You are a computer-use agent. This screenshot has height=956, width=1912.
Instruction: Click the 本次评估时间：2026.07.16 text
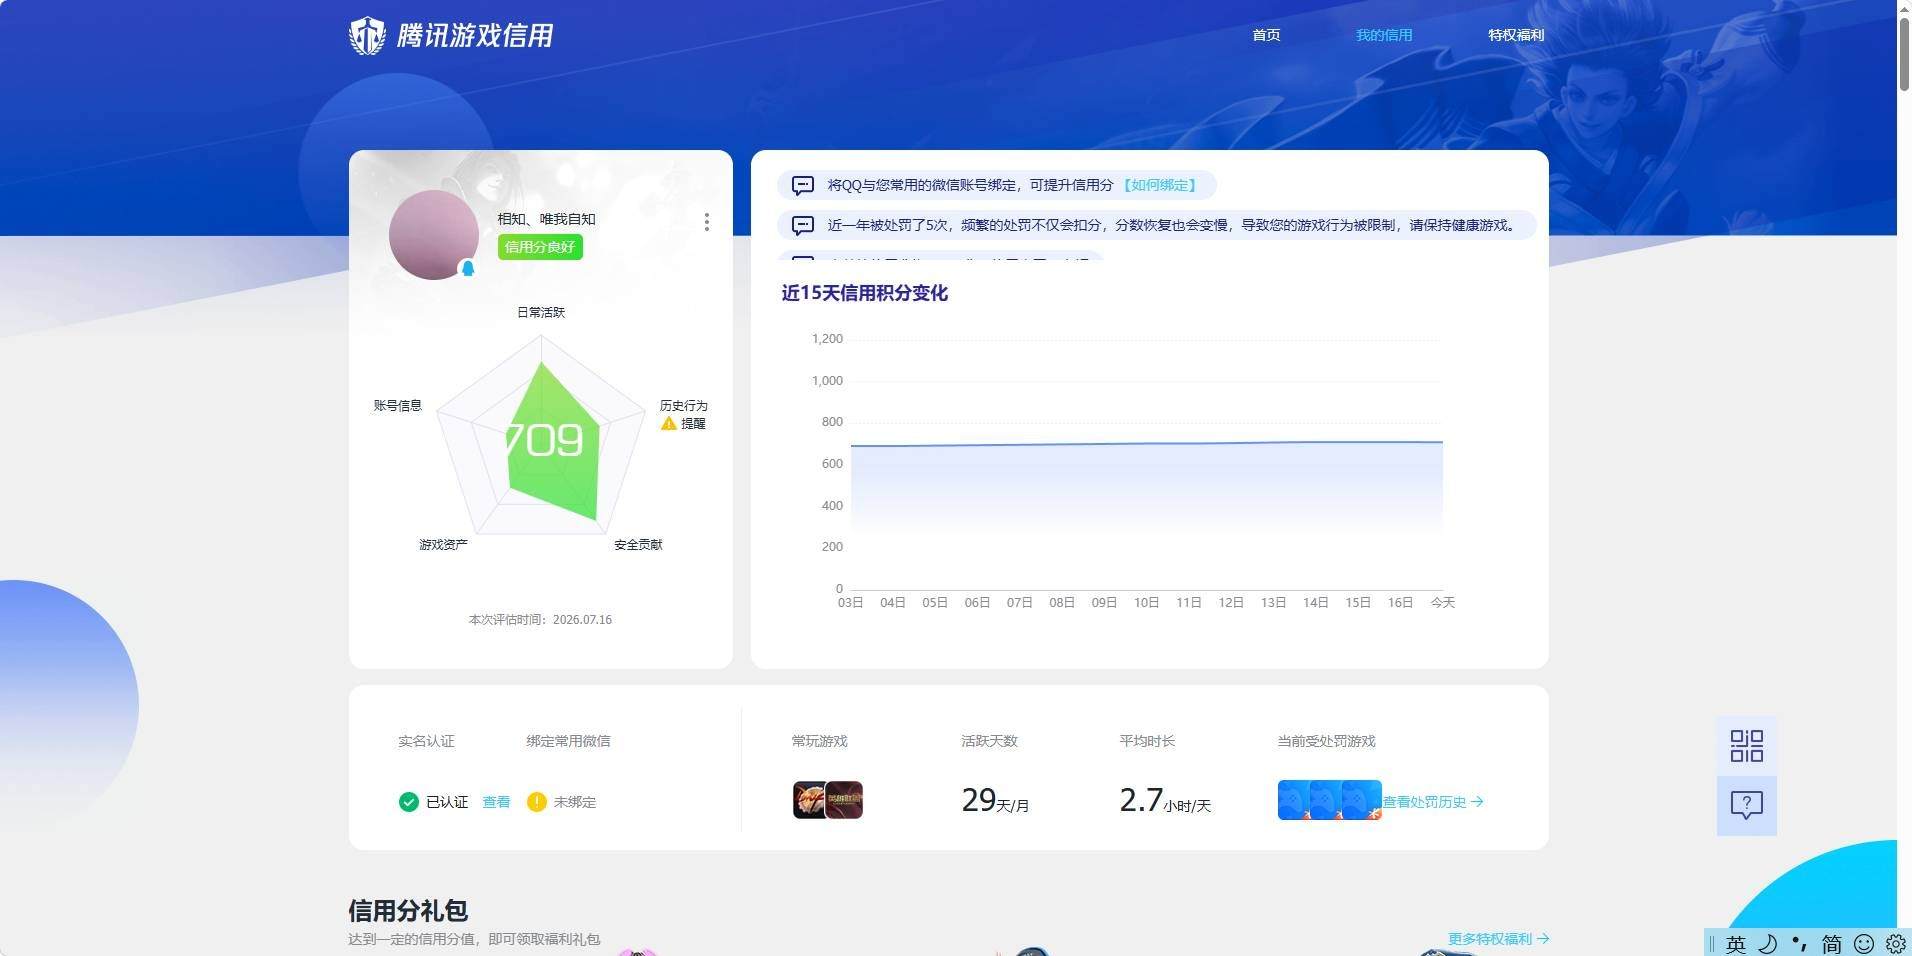point(540,620)
